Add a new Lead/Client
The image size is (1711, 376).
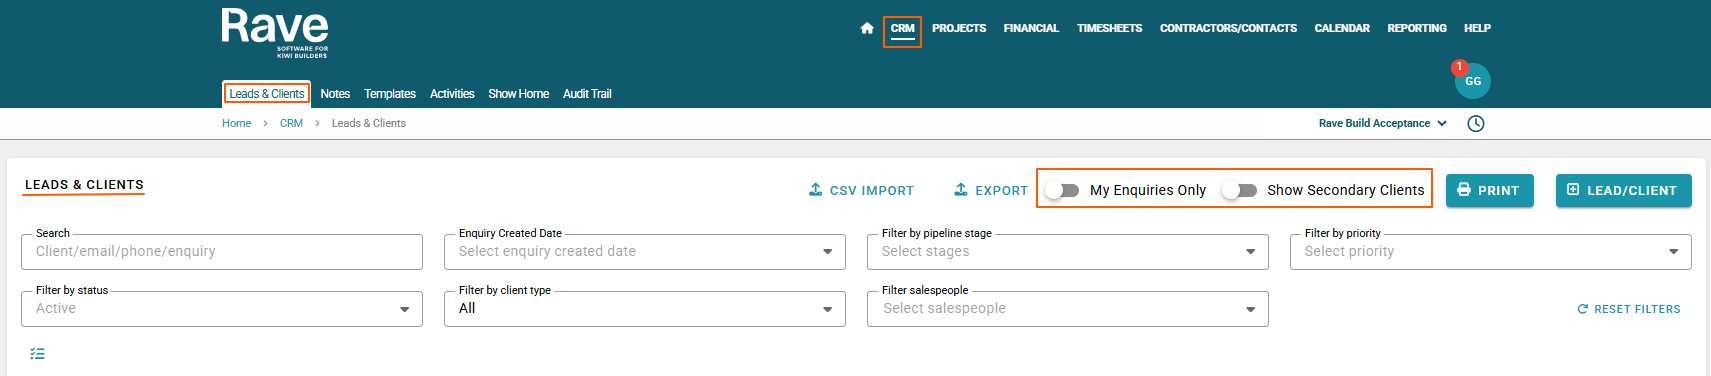1623,190
